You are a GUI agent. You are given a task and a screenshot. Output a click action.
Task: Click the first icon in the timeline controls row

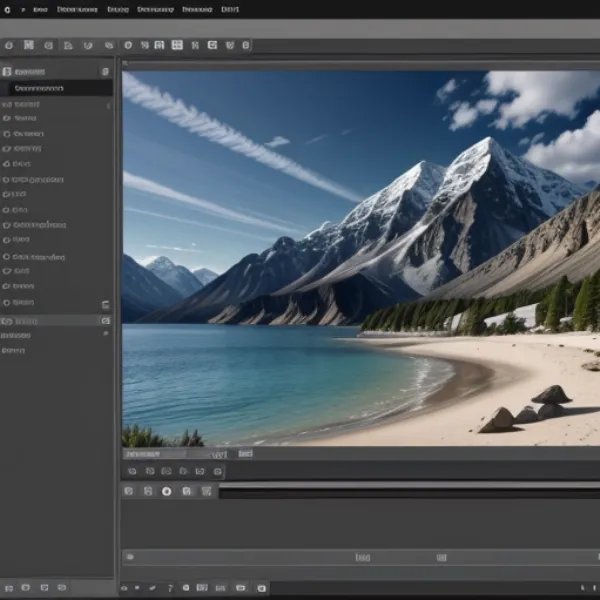(x=128, y=491)
